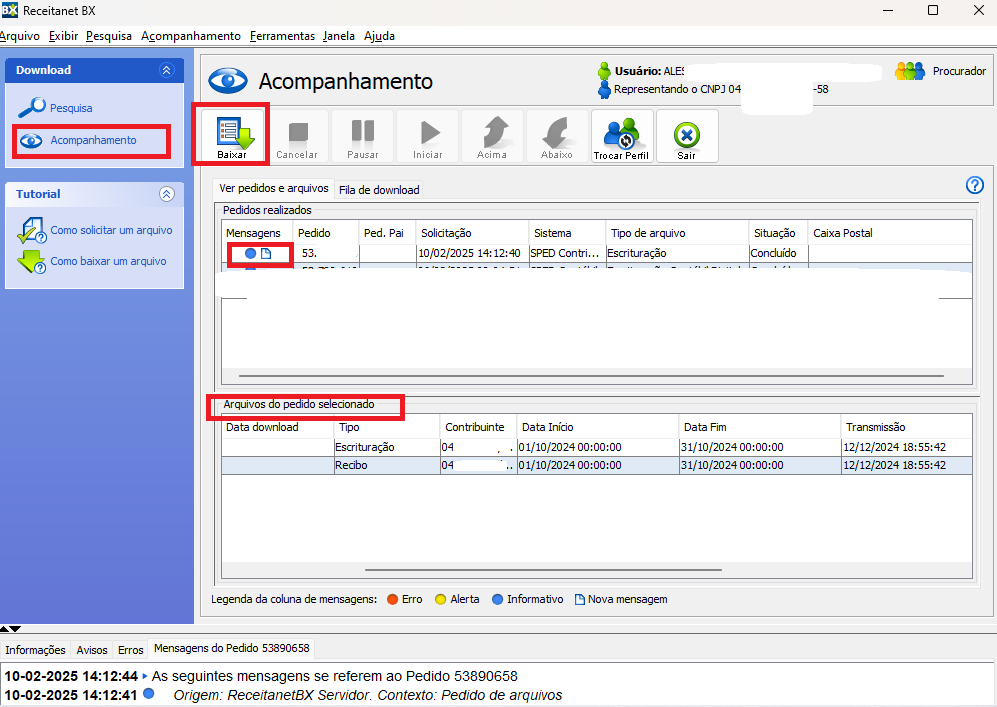
Task: Click the Acima move-up toolbar button
Action: tap(492, 135)
